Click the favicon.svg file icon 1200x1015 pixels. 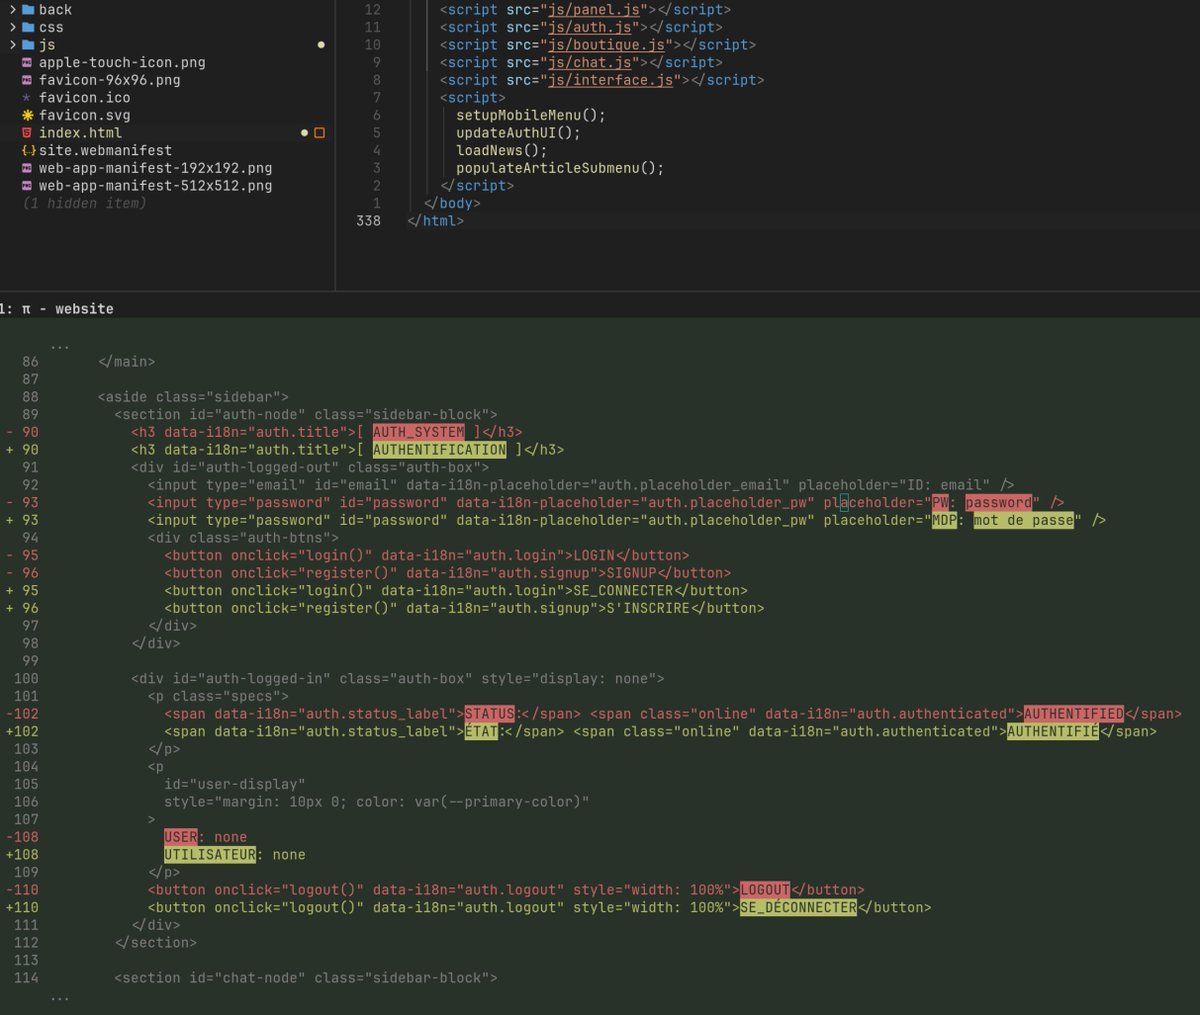(x=27, y=115)
